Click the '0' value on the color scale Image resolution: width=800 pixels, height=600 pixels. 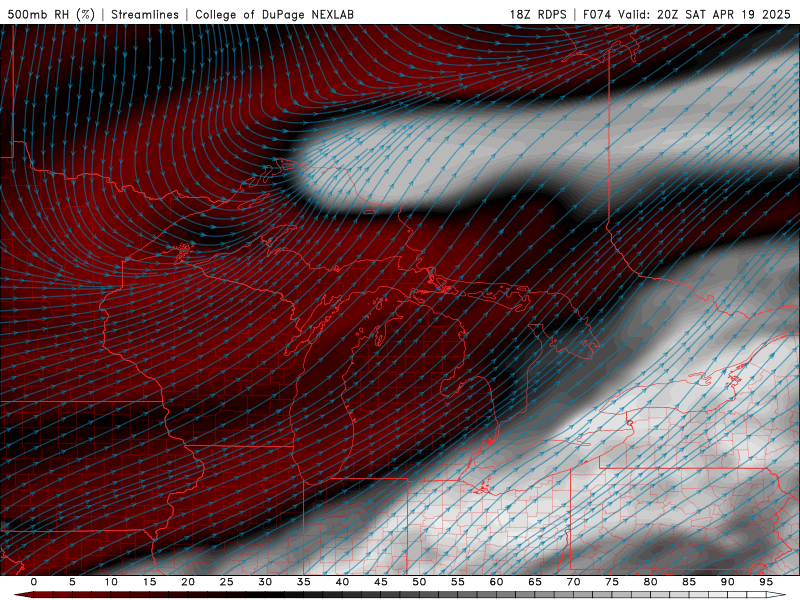(34, 582)
